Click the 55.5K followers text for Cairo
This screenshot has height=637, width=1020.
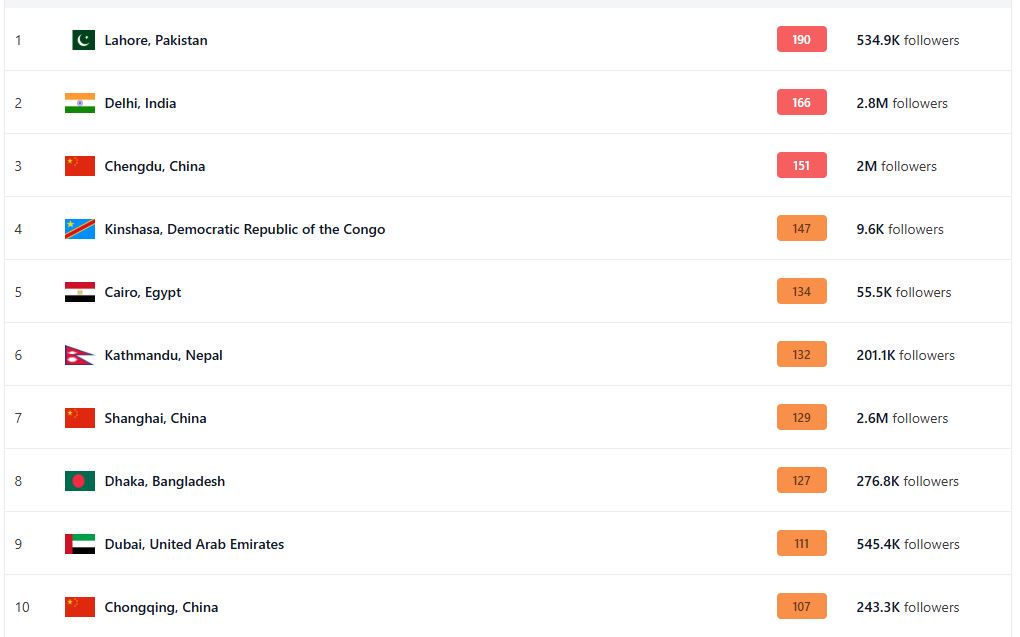[x=904, y=292]
